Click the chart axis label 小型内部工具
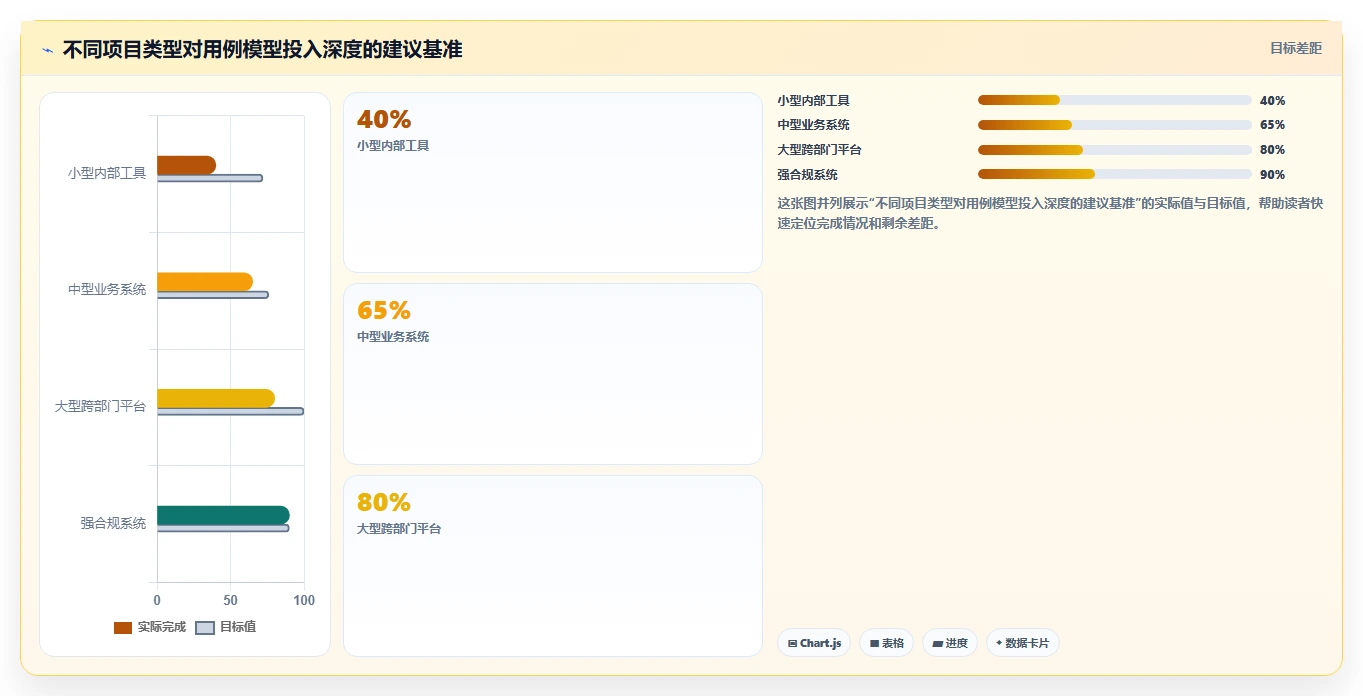The image size is (1363, 696). tap(107, 172)
